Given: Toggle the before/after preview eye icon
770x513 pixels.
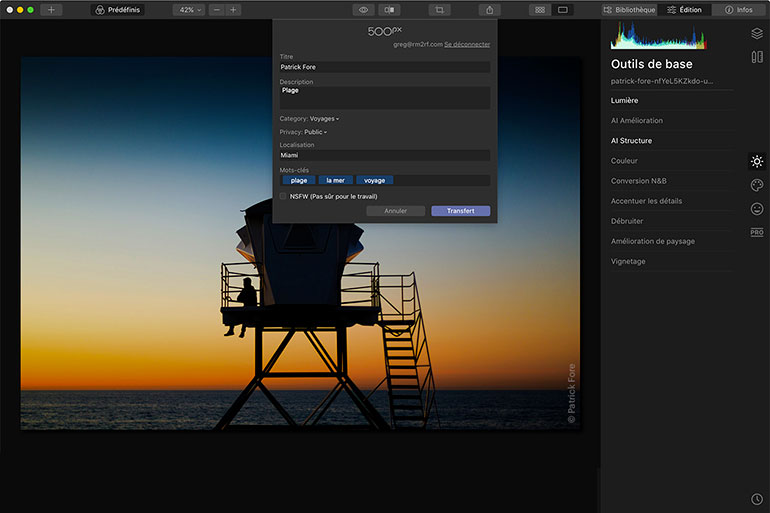Looking at the screenshot, I should pyautogui.click(x=363, y=10).
